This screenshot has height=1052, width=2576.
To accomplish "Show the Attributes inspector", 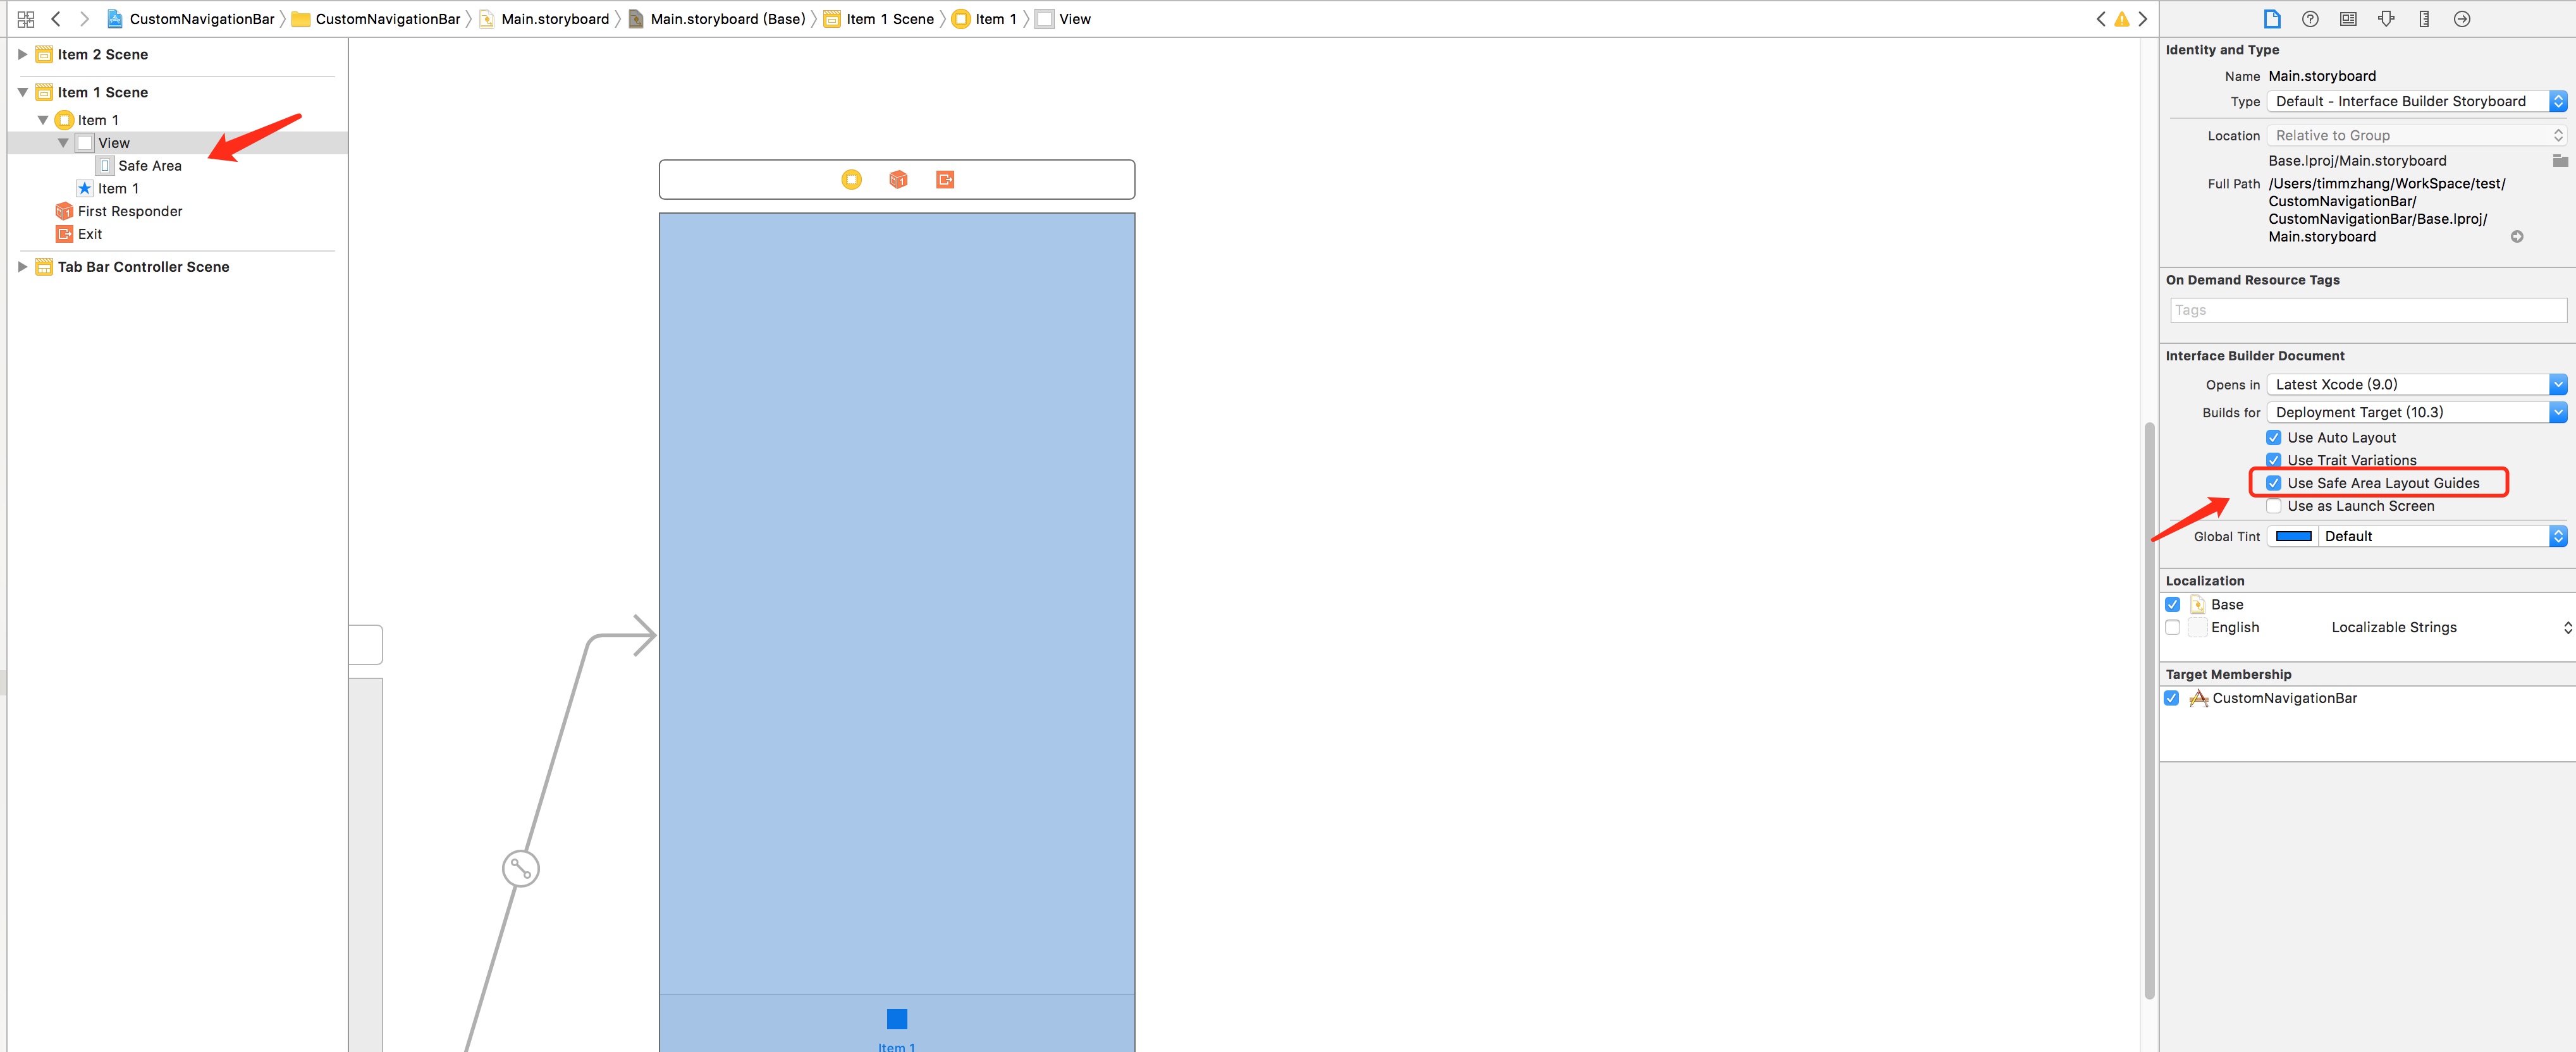I will [2386, 19].
